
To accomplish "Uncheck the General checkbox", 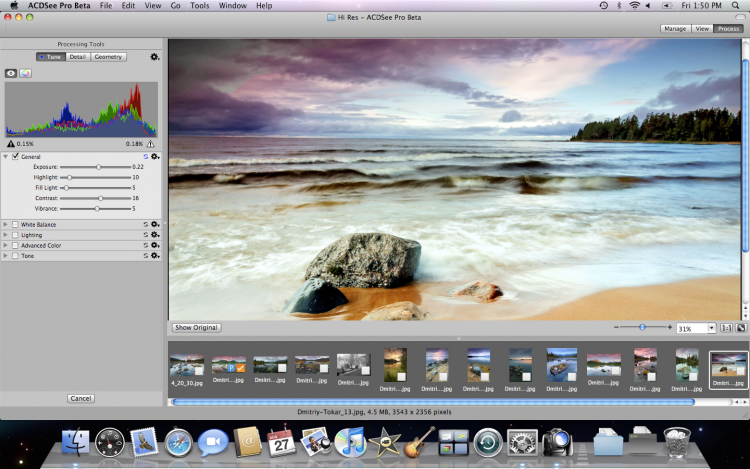I will (x=16, y=156).
